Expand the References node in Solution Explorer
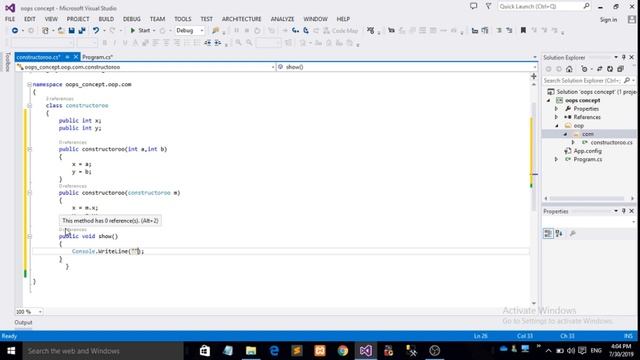This screenshot has width=640, height=360. (x=556, y=117)
